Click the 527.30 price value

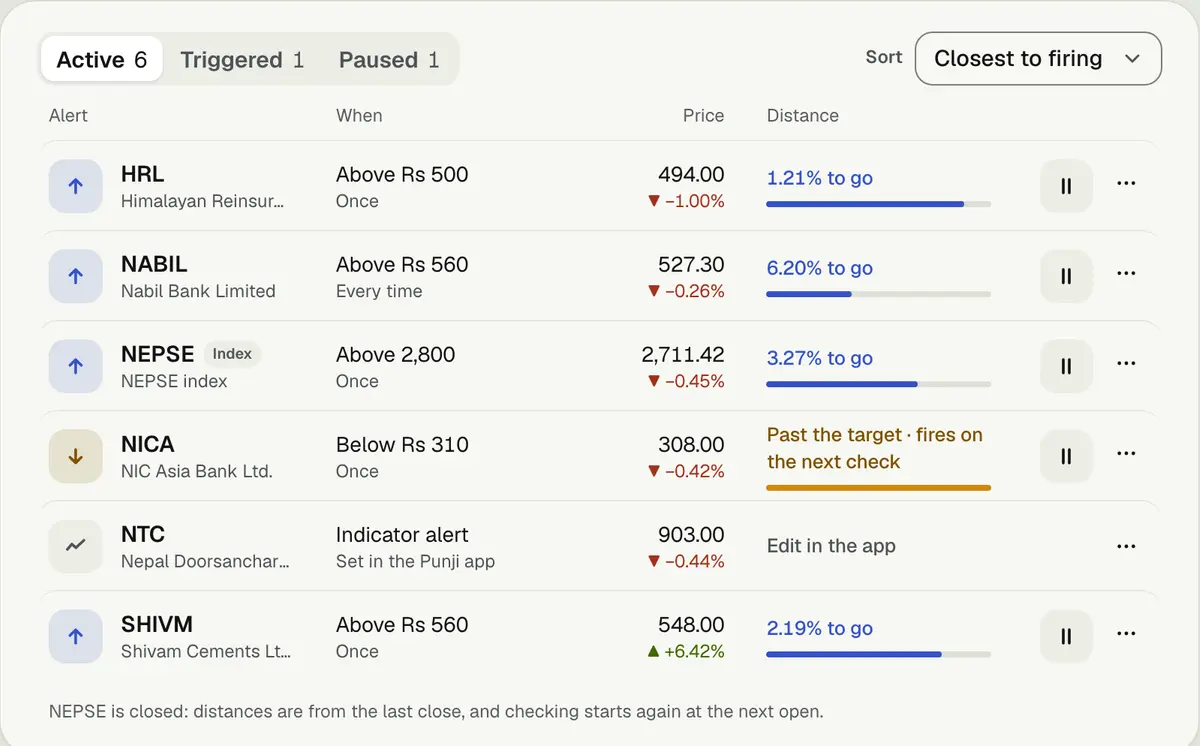[x=691, y=265]
